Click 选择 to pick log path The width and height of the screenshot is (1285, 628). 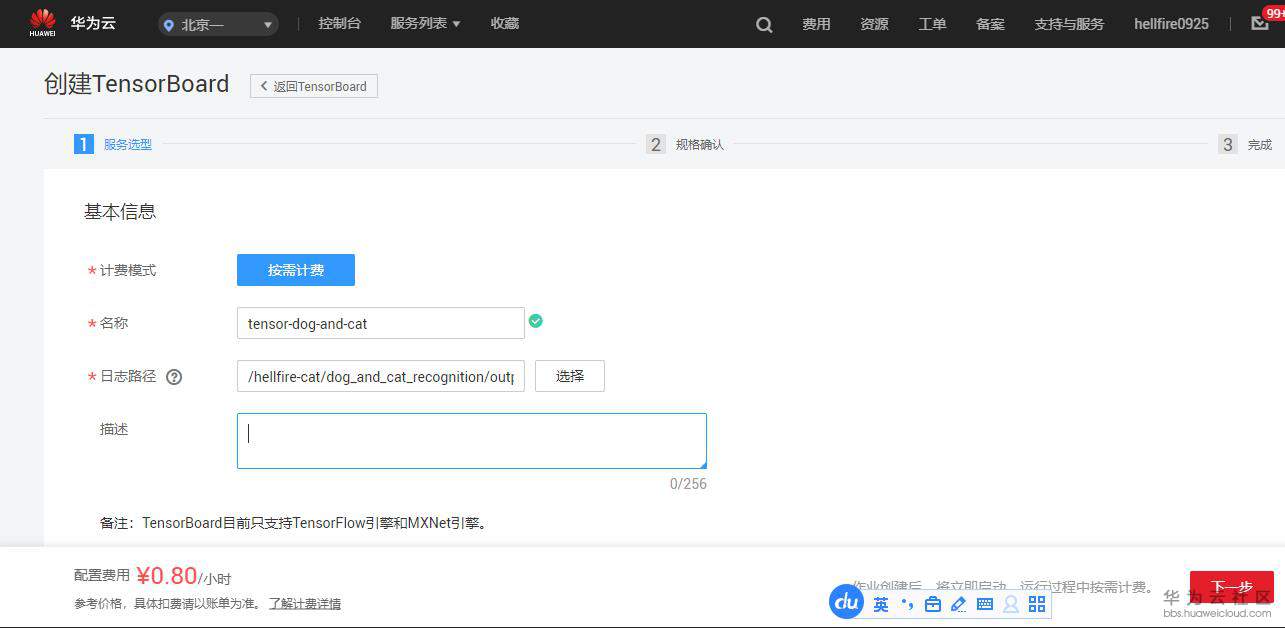pos(570,376)
